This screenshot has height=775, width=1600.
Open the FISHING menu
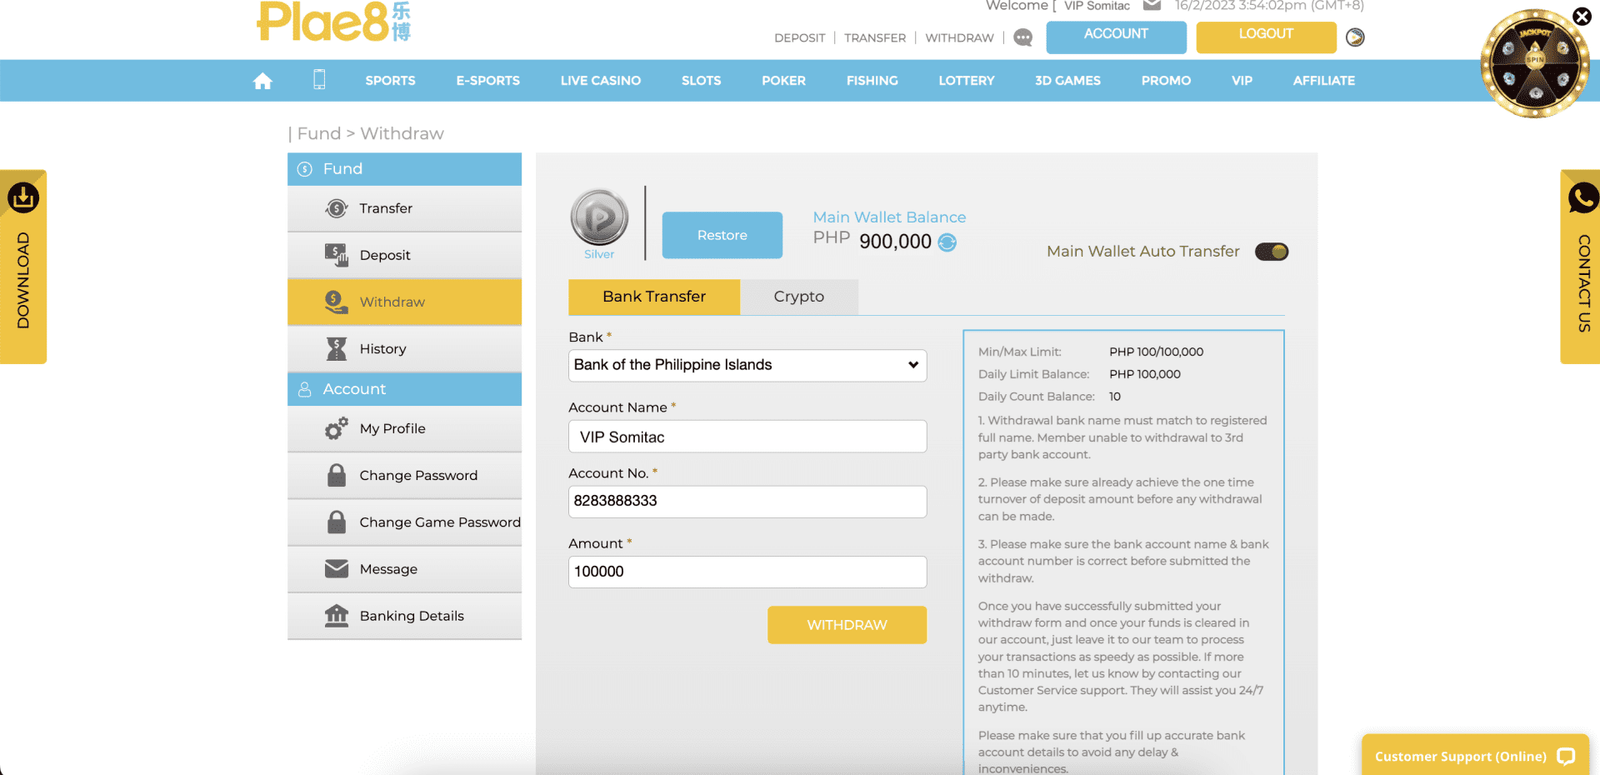(x=872, y=81)
